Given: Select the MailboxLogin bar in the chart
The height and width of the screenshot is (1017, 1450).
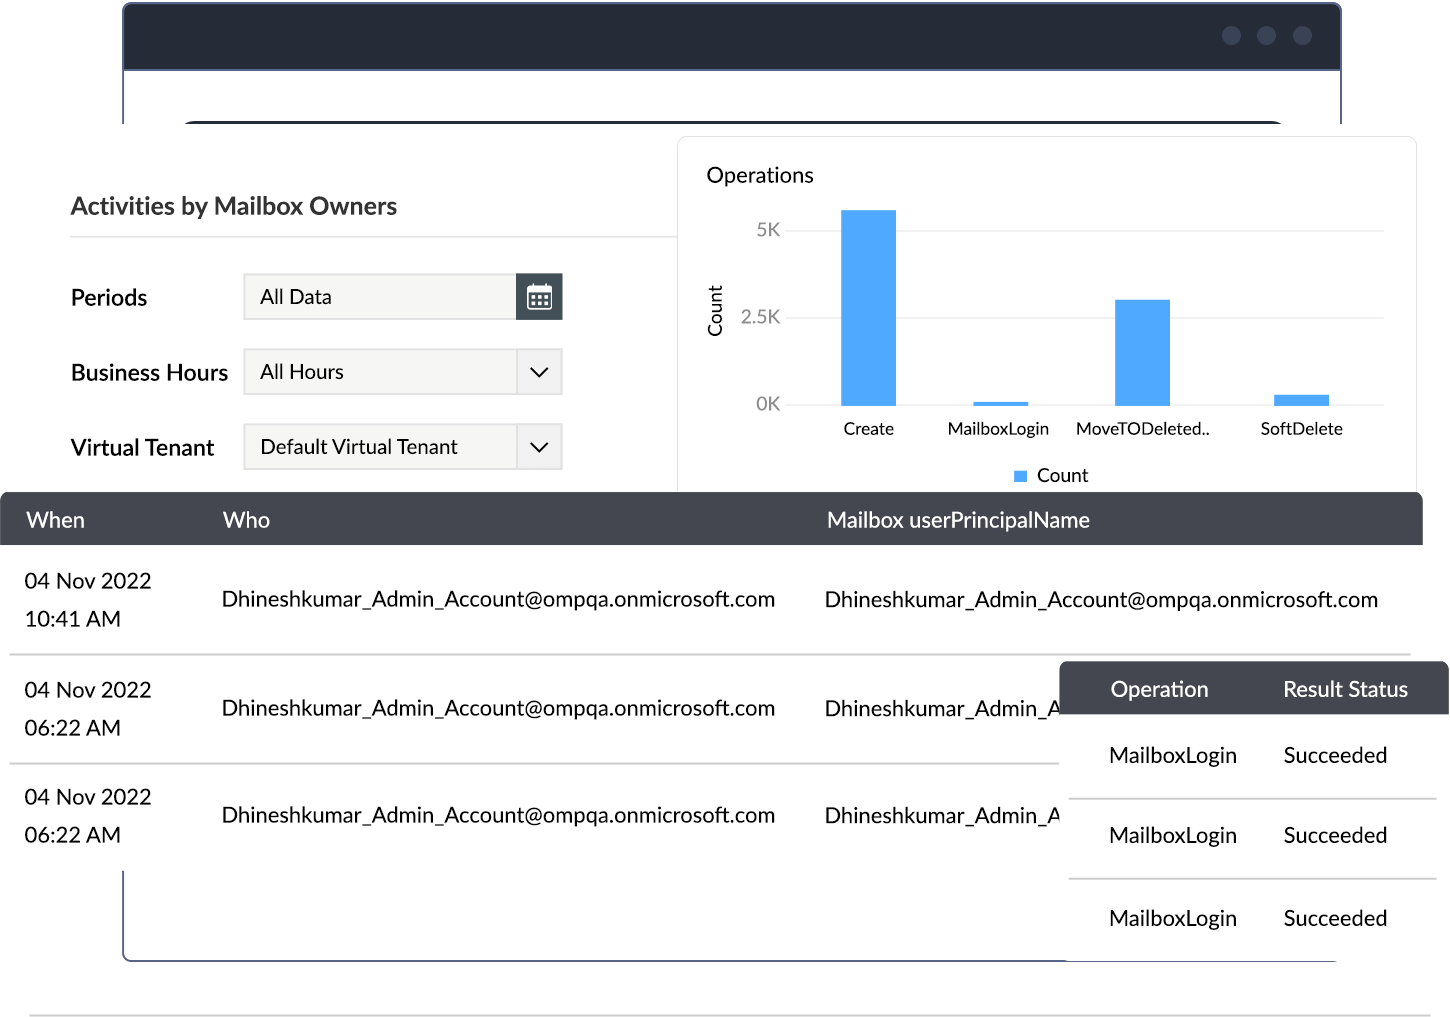Looking at the screenshot, I should pyautogui.click(x=997, y=399).
